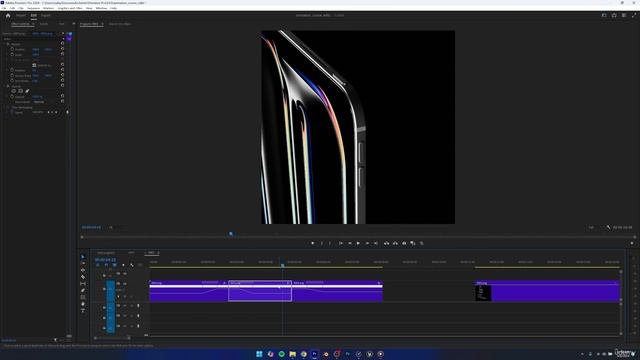Click the Extract button

coord(395,243)
